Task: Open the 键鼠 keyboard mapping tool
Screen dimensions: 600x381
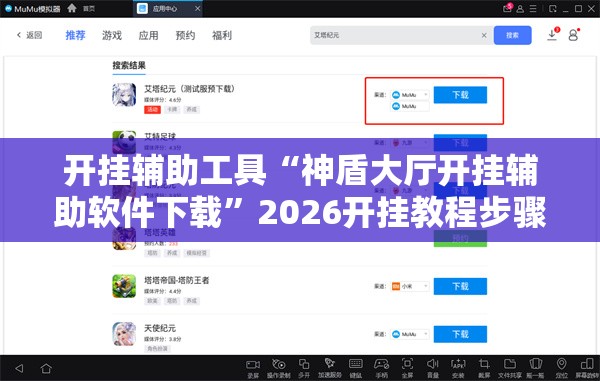Action: [x=355, y=368]
